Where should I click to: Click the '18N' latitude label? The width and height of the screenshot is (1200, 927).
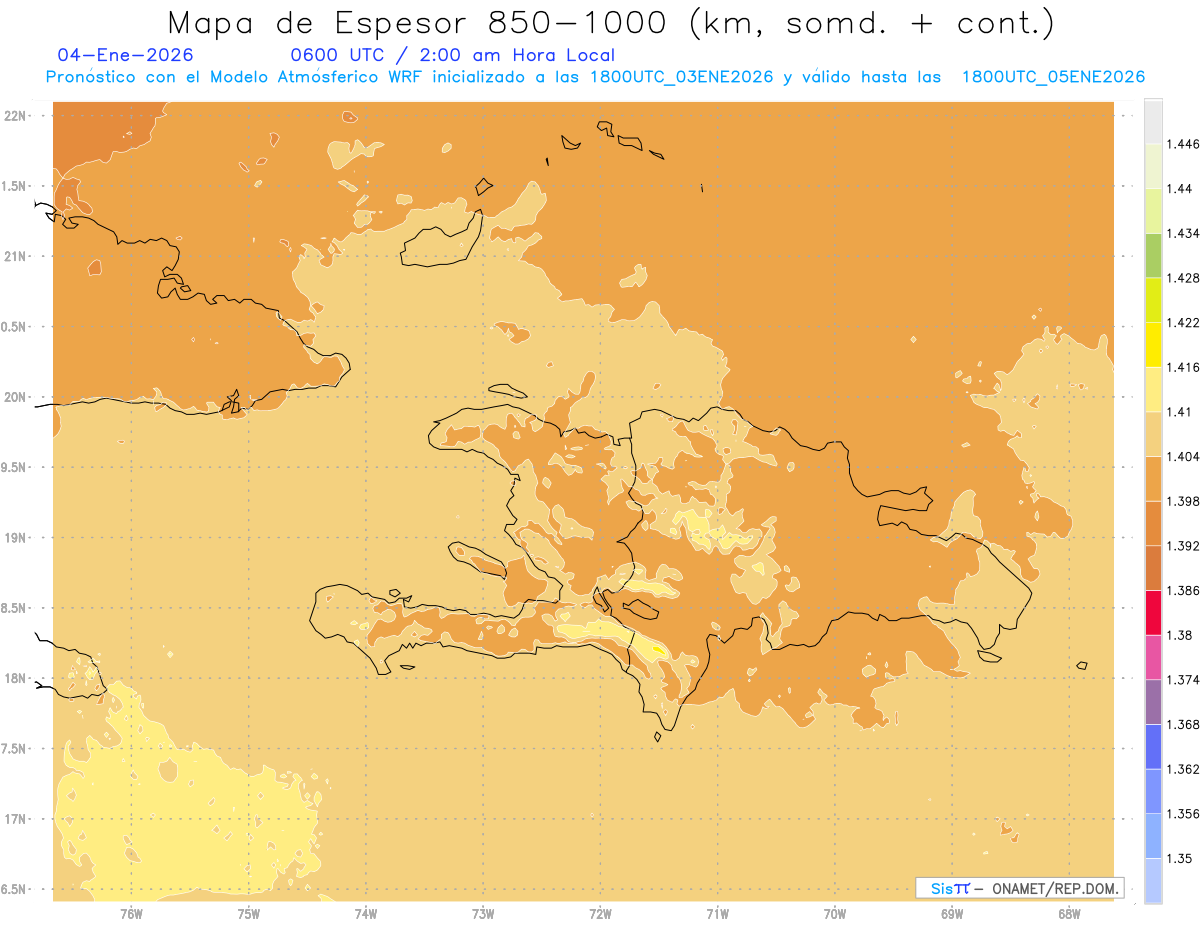(x=16, y=679)
